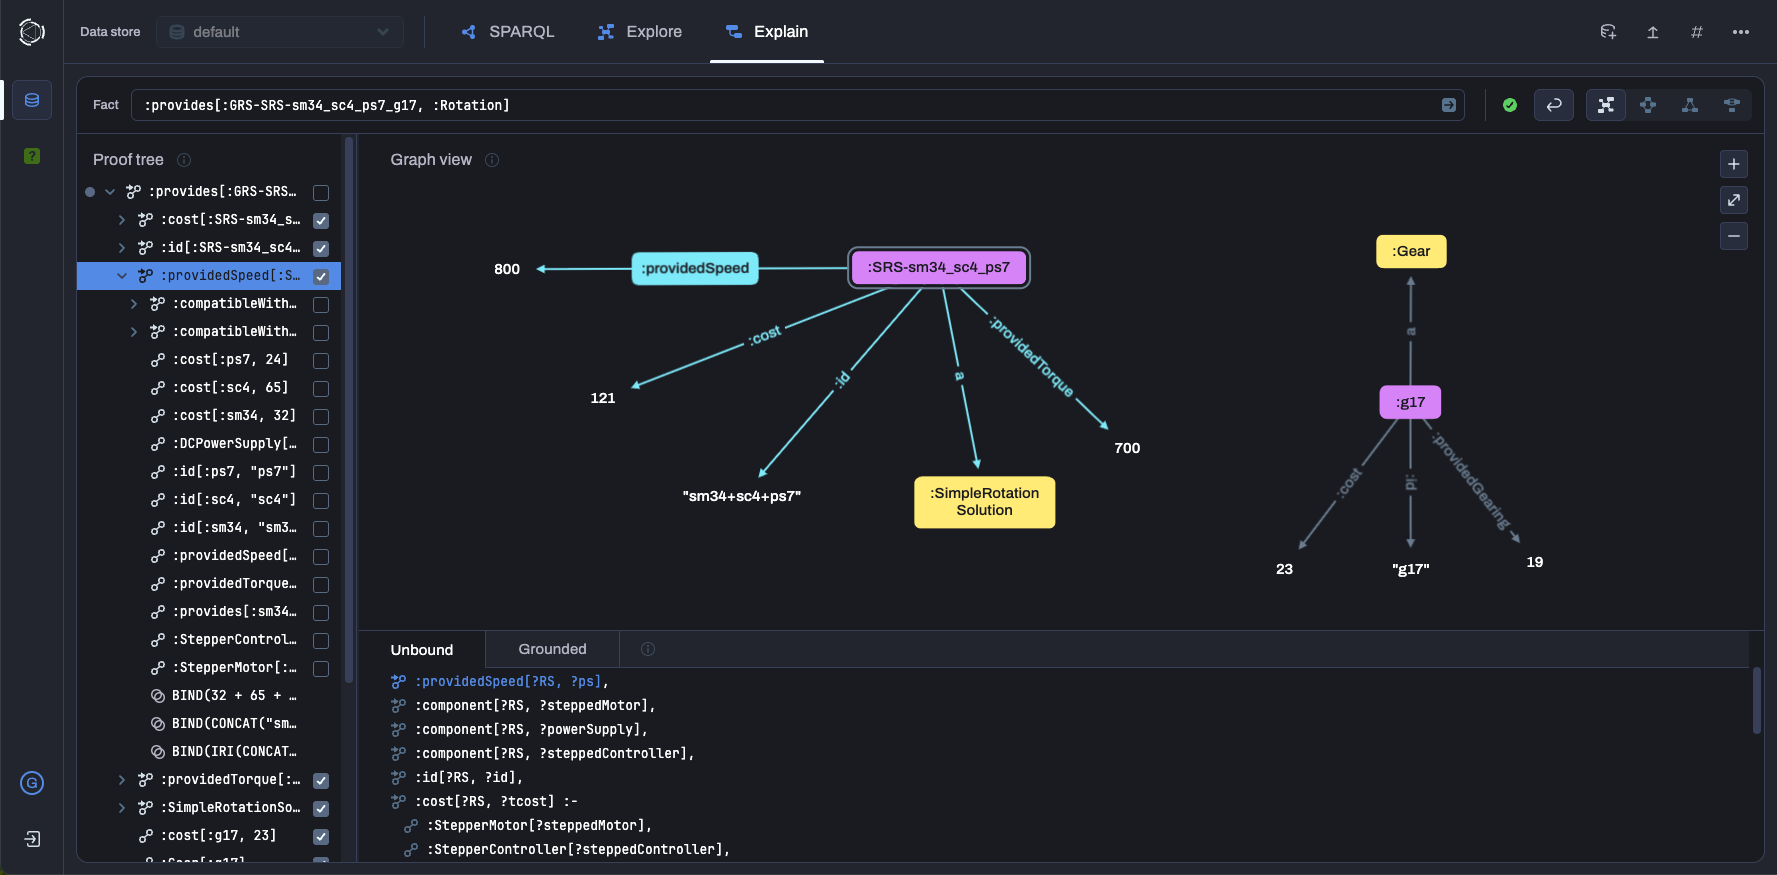Open the green help icon in sidebar
Screen dimensions: 1777x875
click(32, 156)
